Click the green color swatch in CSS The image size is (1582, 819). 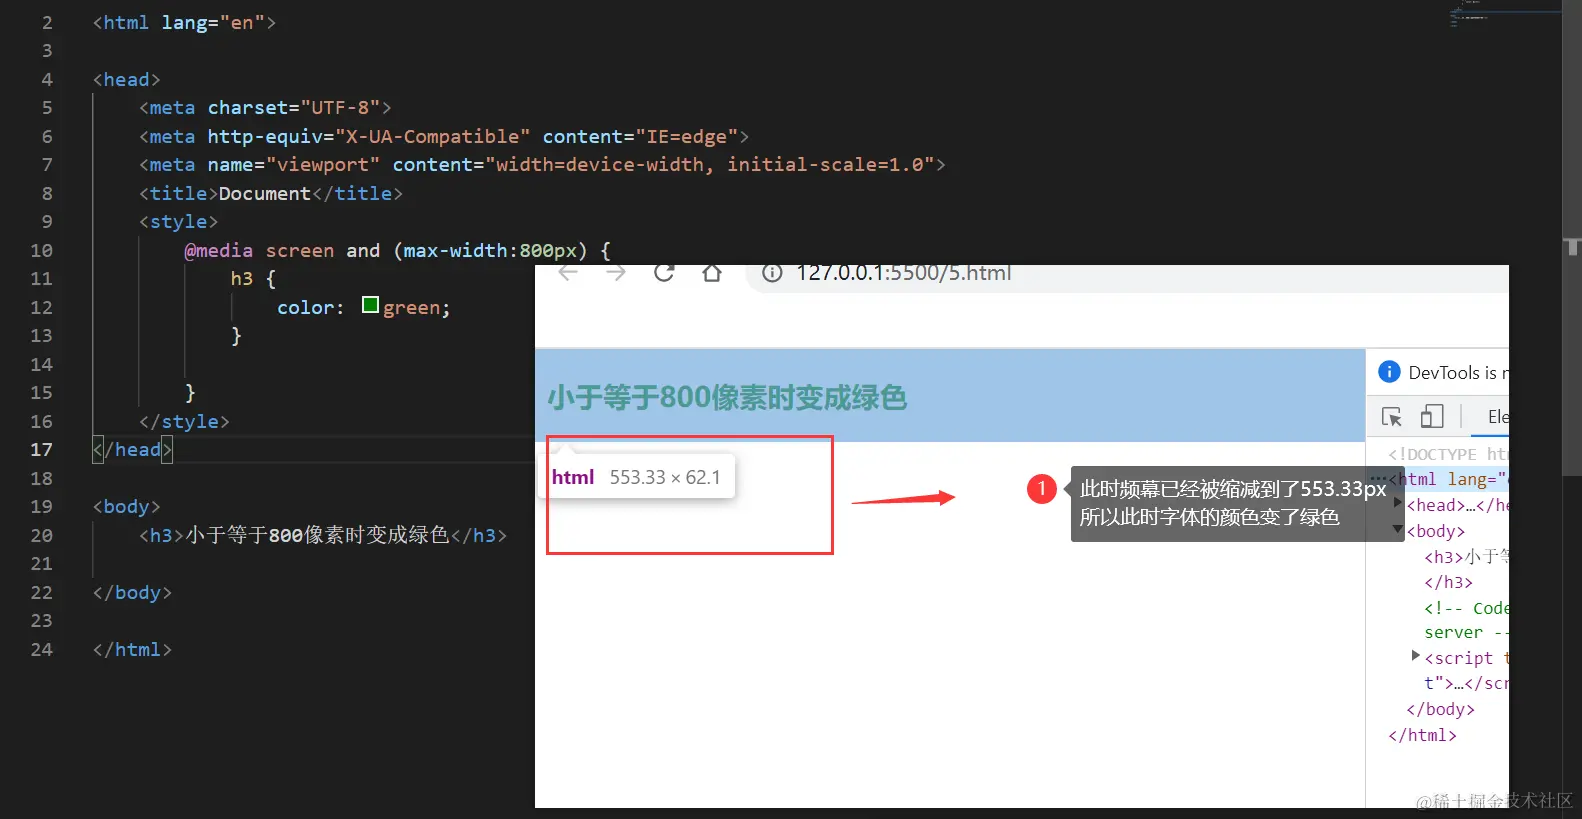370,305
